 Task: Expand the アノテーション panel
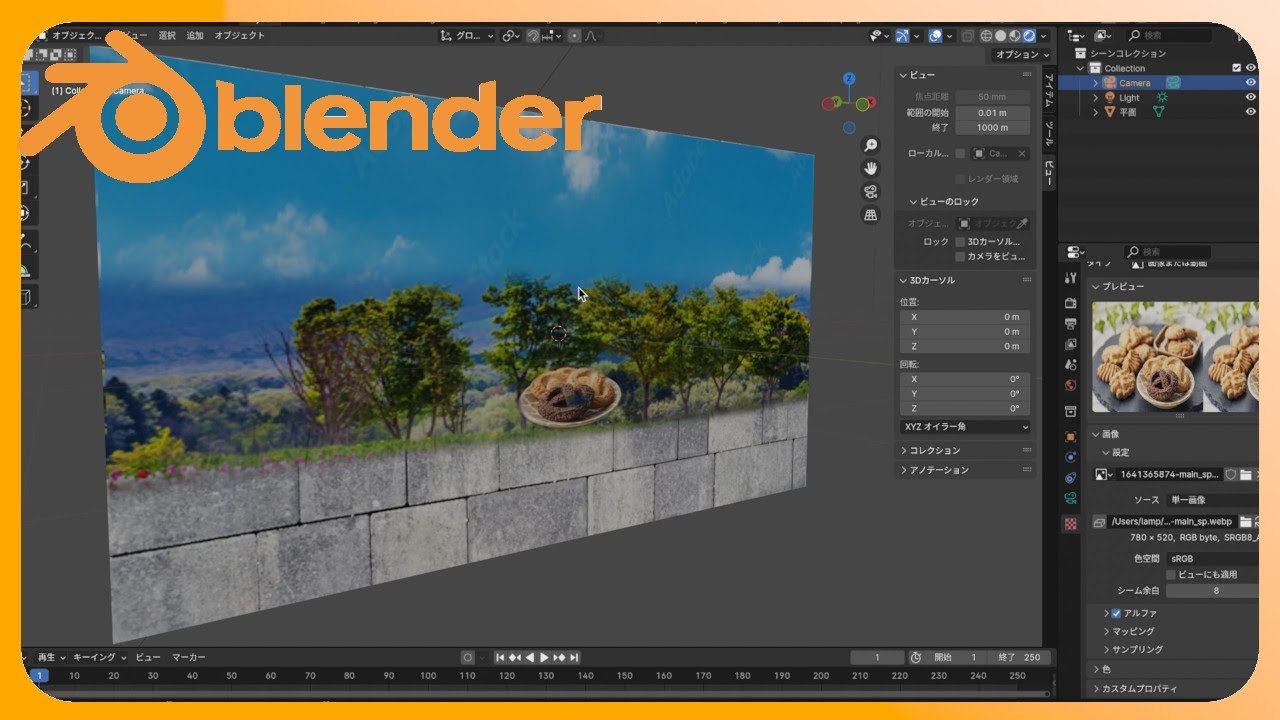click(904, 470)
